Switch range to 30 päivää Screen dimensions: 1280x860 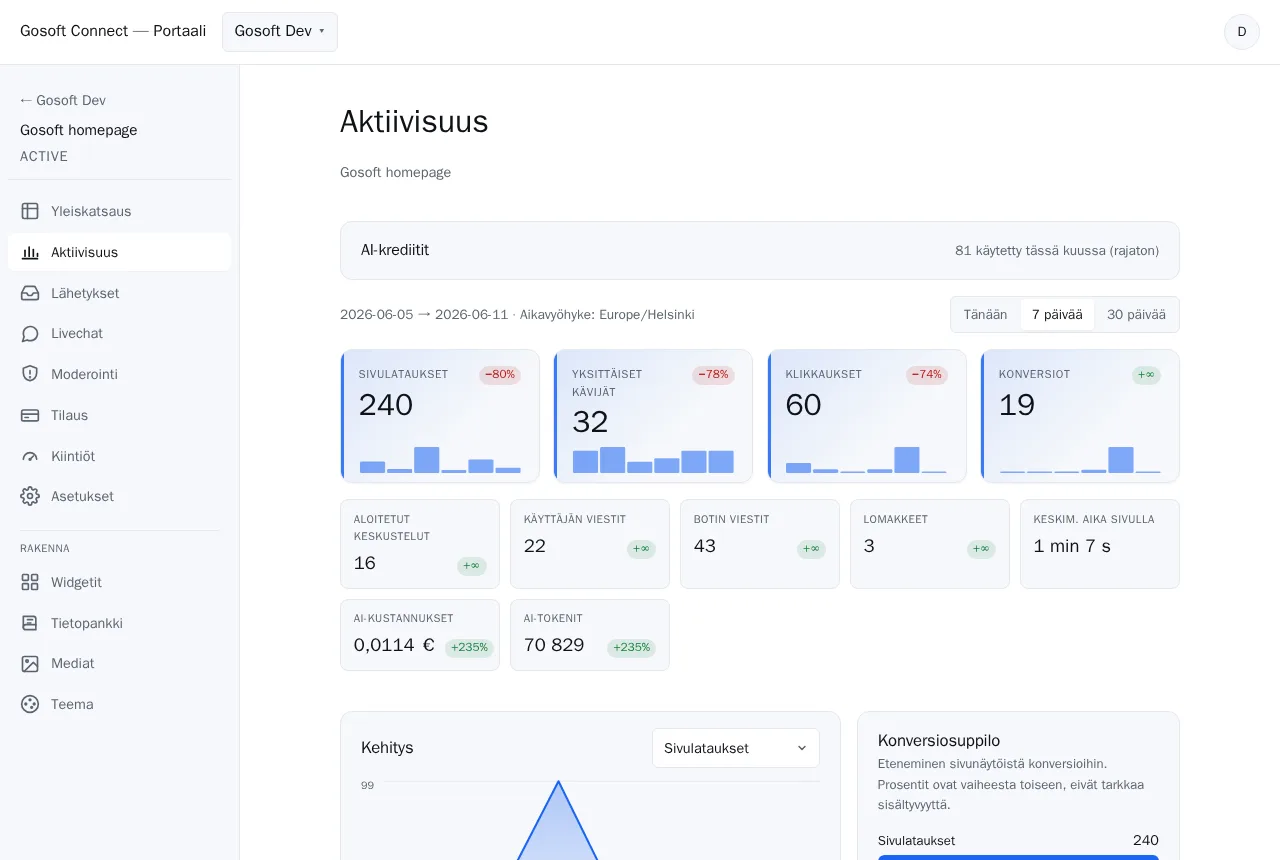pyautogui.click(x=1136, y=314)
